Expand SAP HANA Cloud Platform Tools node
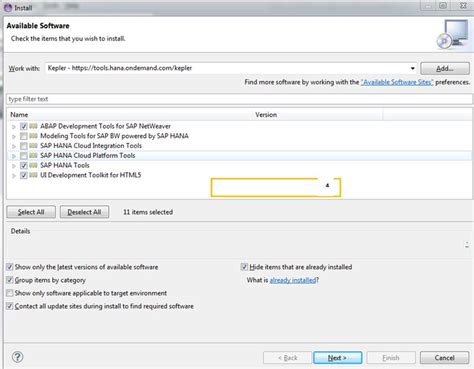Screen dimensions: 474x369 [14, 156]
